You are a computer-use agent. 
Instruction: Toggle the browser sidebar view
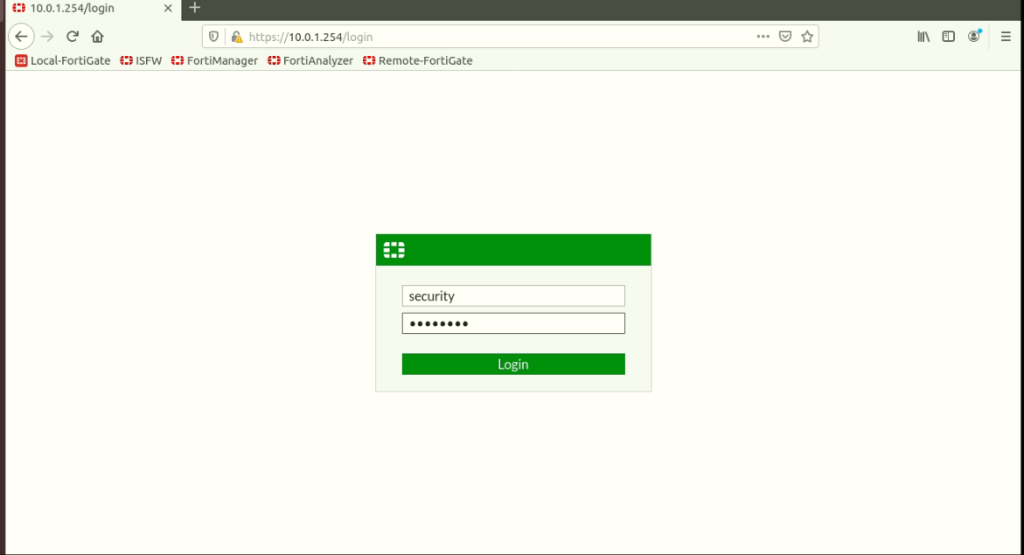948,37
